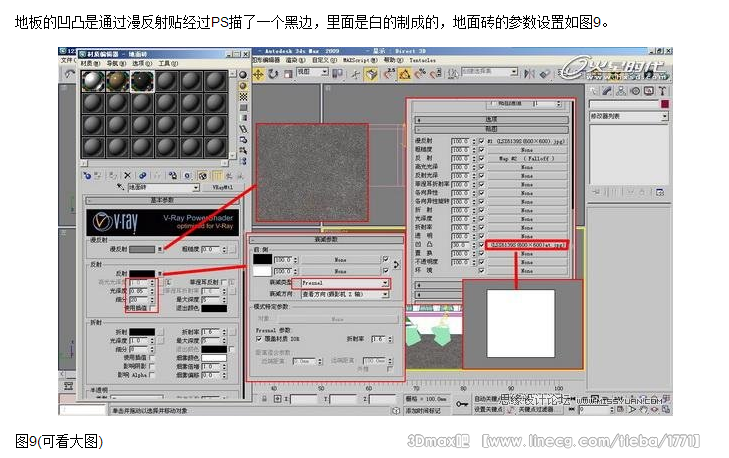Toggle the 影响阴影 checkbox

click(x=152, y=366)
